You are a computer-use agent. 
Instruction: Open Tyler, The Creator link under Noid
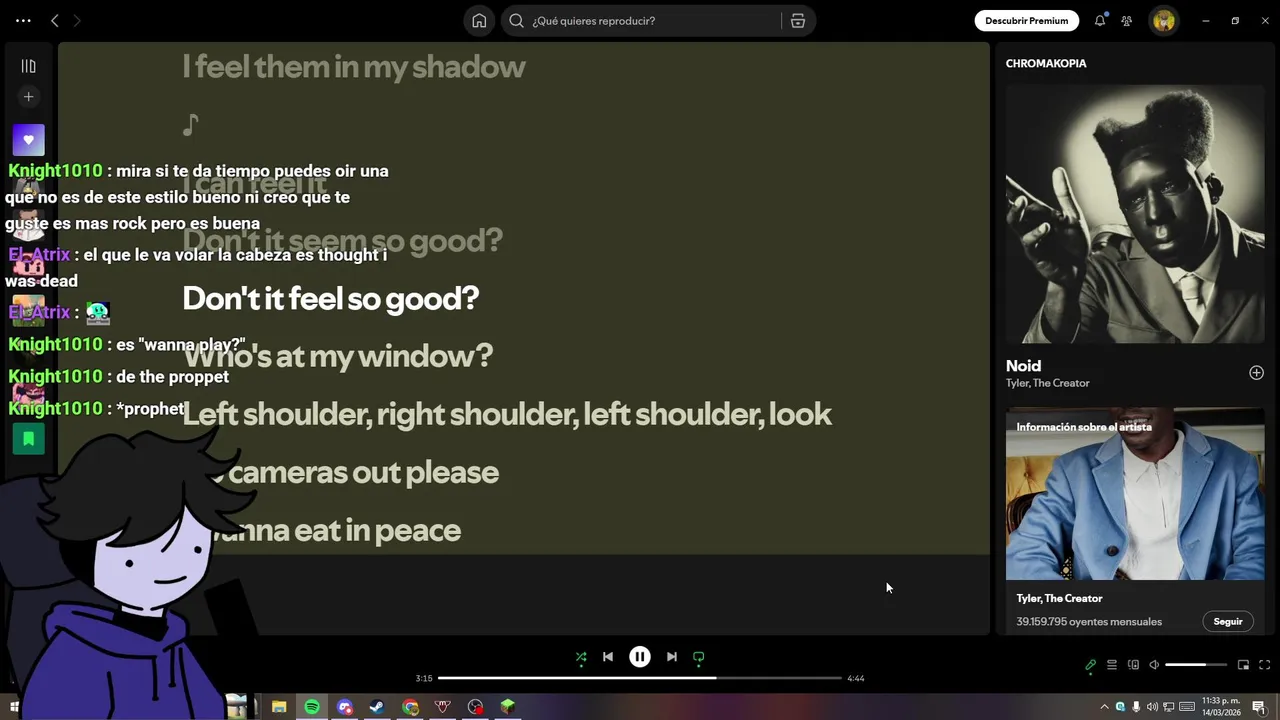tap(1048, 383)
